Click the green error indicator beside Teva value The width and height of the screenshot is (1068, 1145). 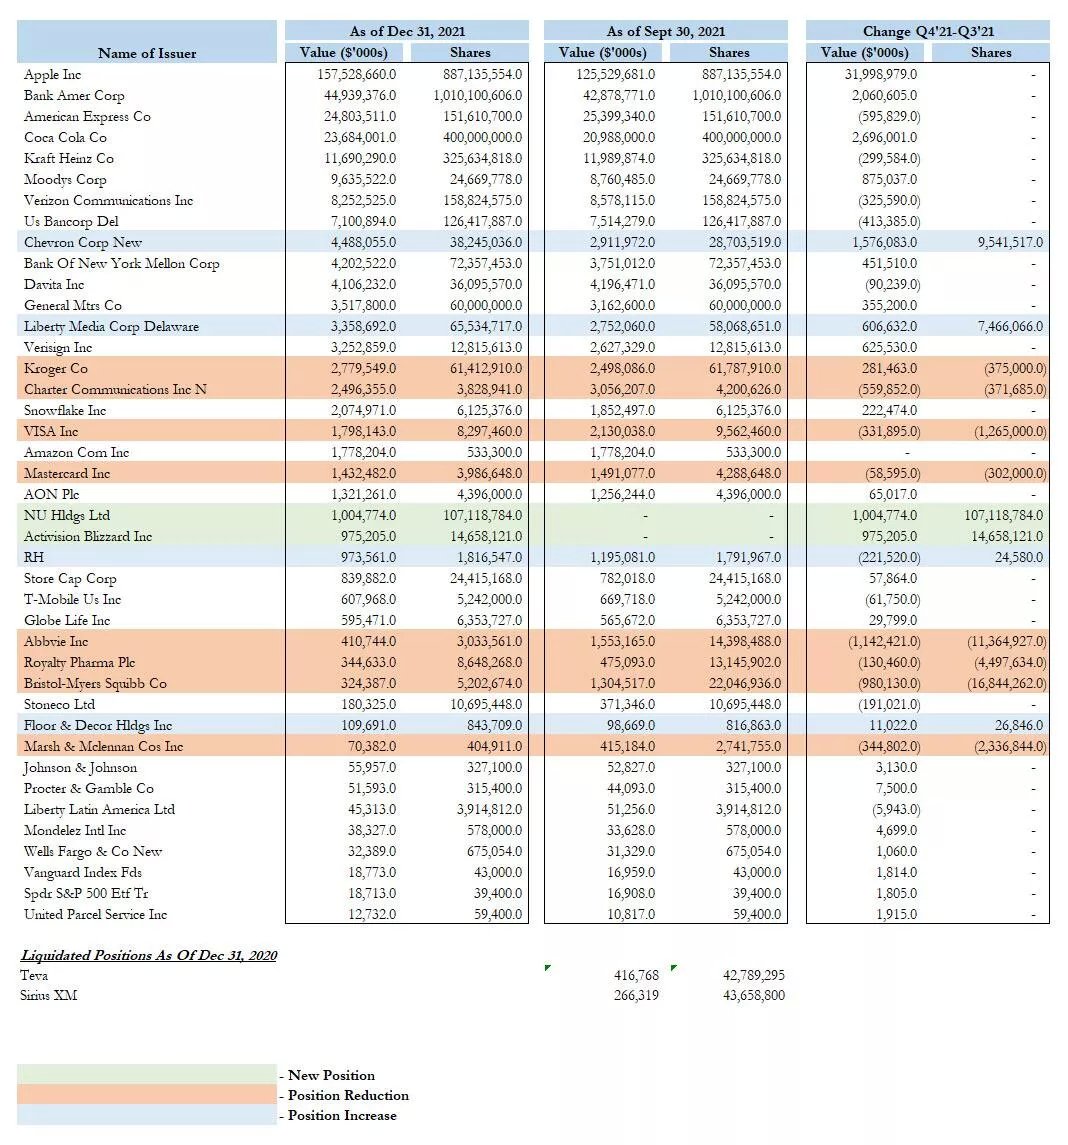548,968
